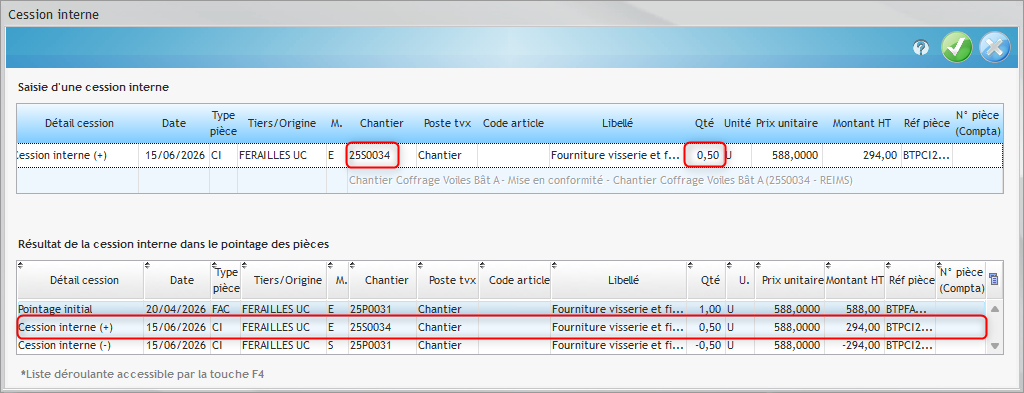1024x393 pixels.
Task: Click Type pièce CI in entry row
Action: point(223,155)
